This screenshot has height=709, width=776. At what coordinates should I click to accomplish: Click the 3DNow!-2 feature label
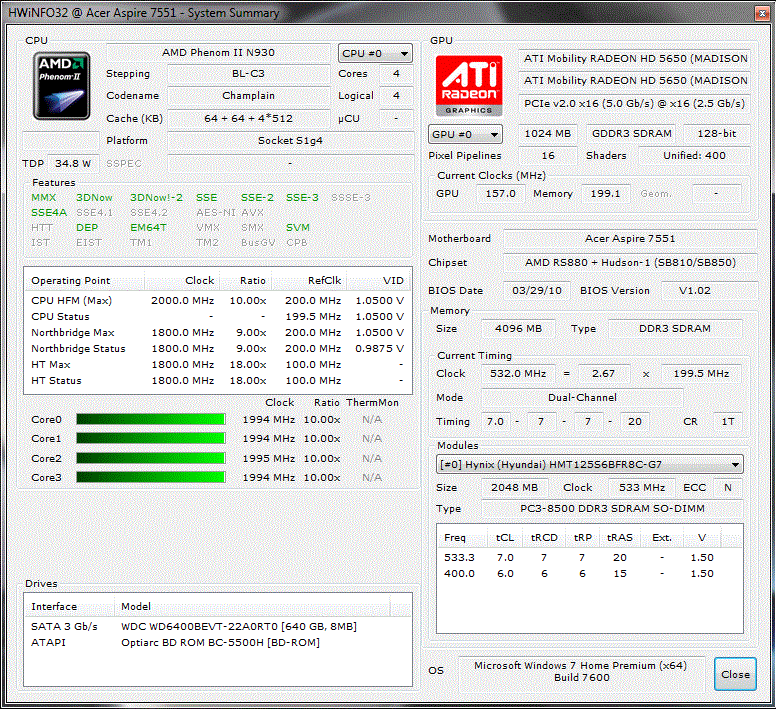[x=156, y=197]
